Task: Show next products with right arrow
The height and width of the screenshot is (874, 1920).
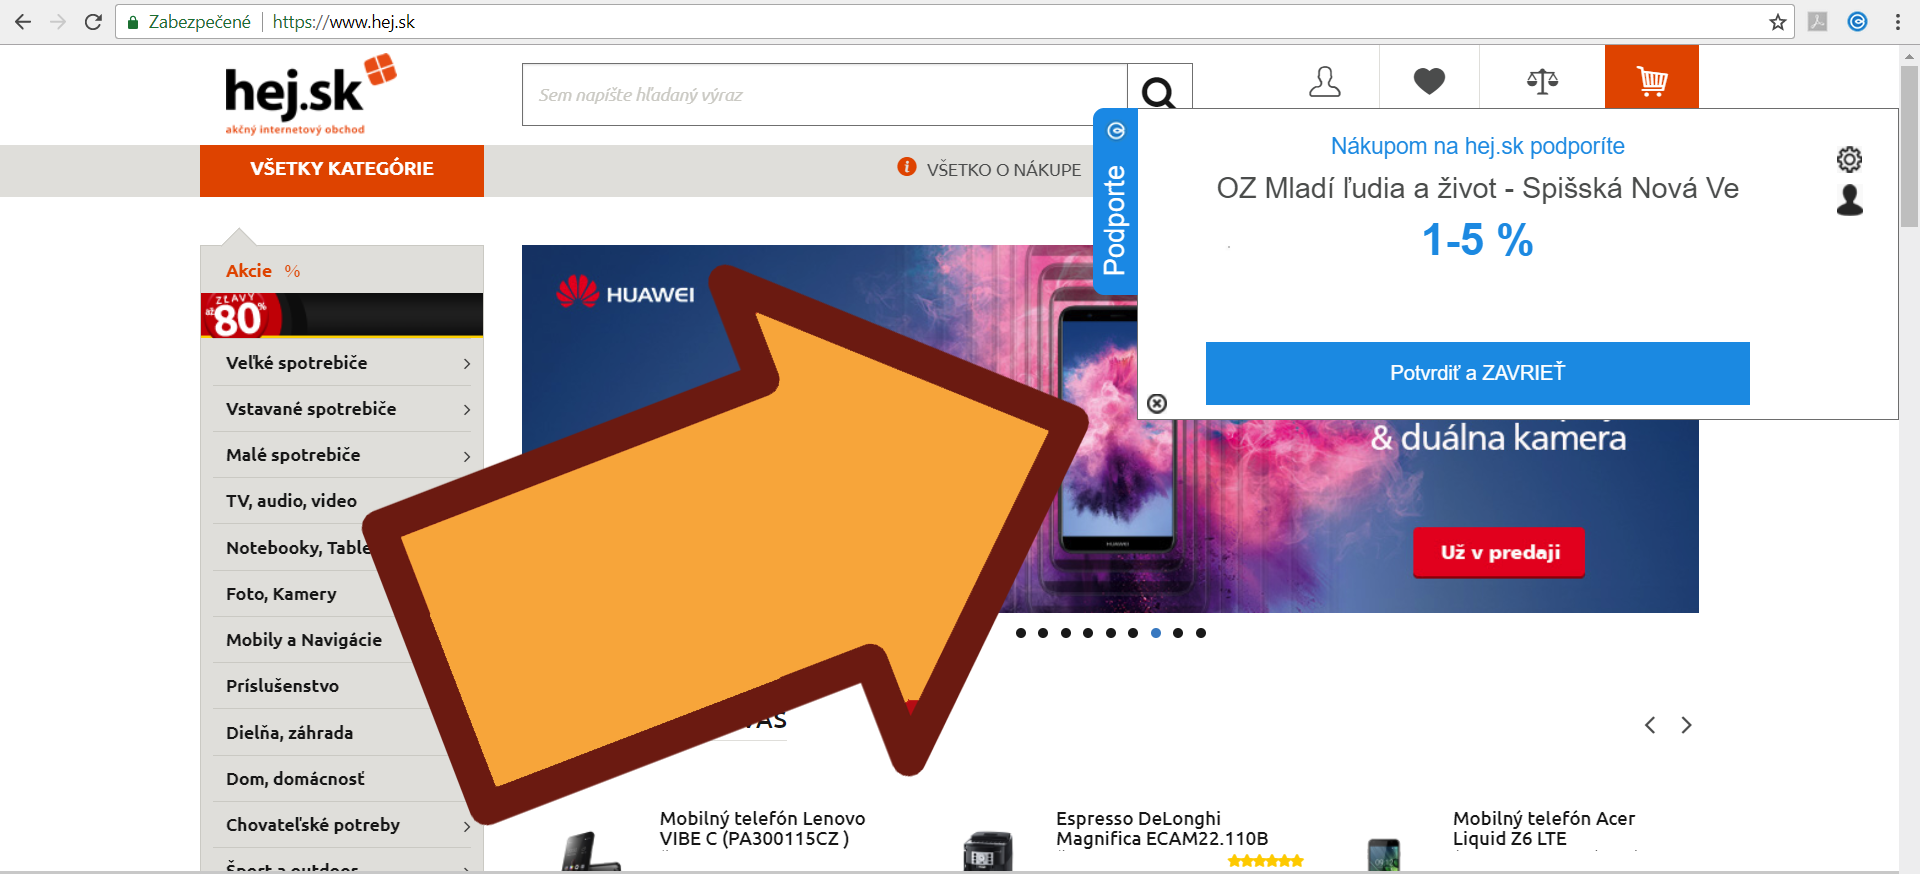Action: point(1686,725)
